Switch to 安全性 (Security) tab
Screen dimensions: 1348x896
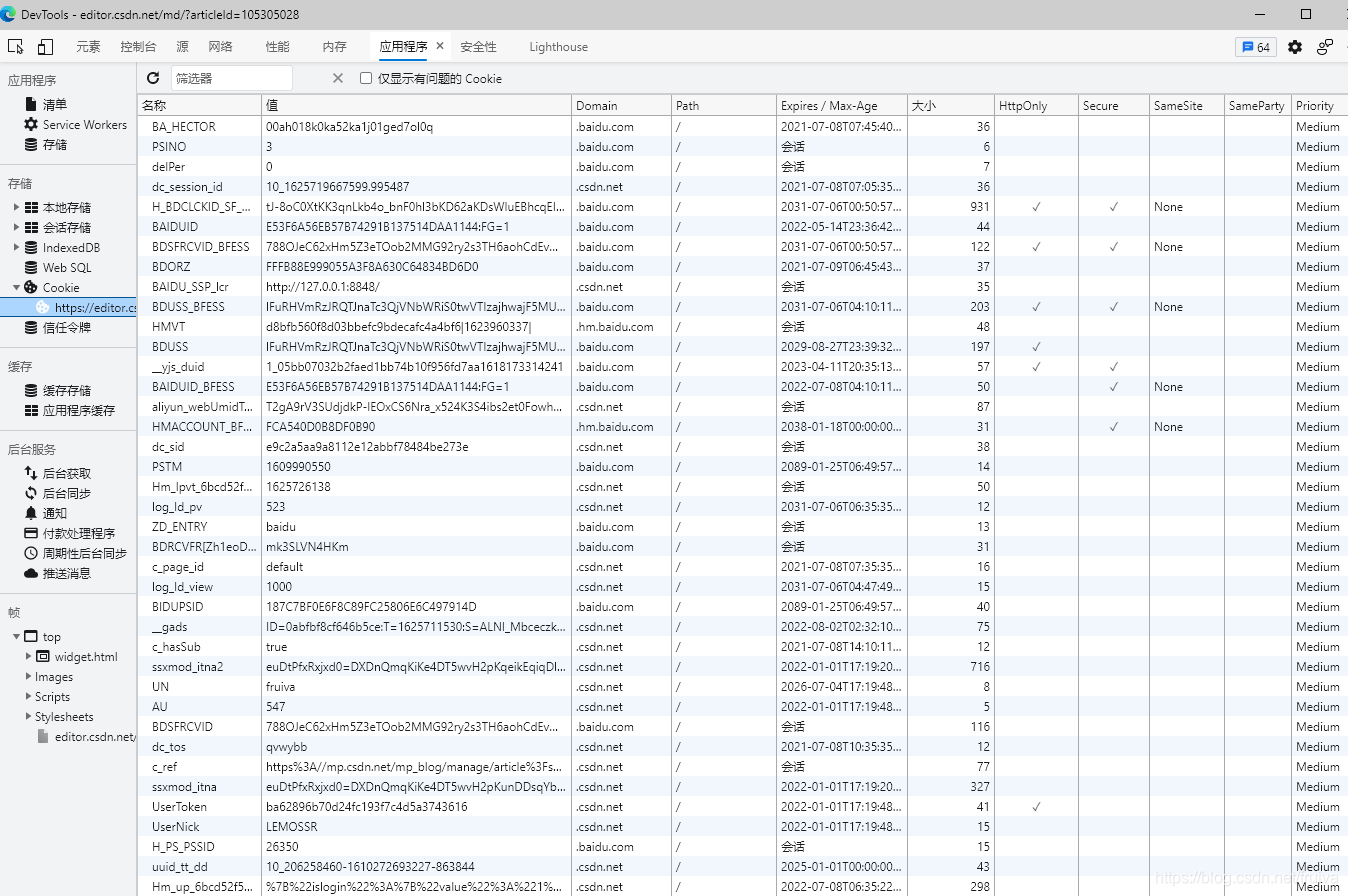(478, 47)
